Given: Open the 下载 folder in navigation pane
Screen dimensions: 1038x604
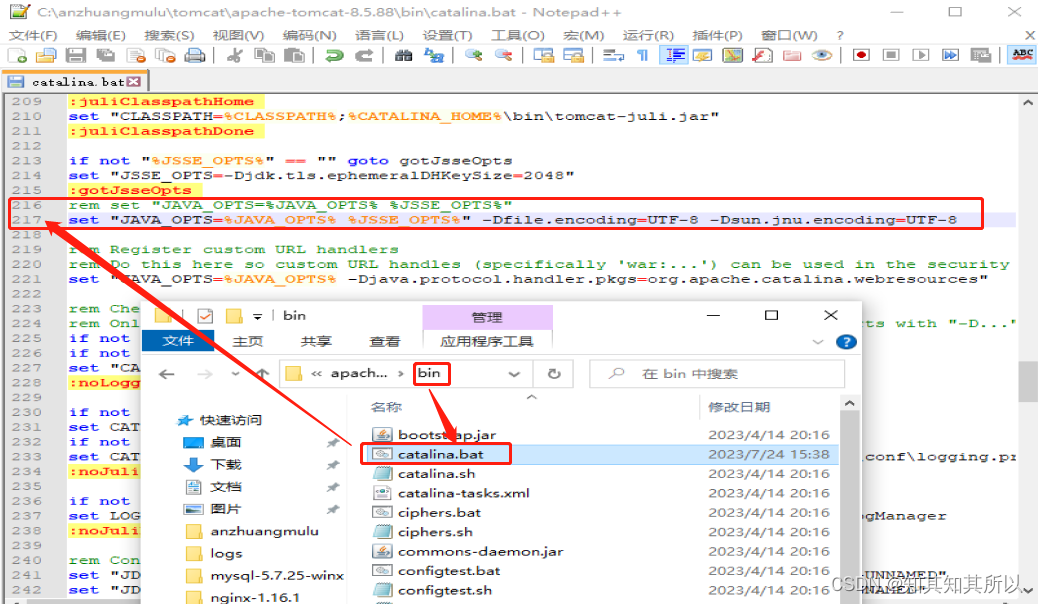Looking at the screenshot, I should pos(226,464).
